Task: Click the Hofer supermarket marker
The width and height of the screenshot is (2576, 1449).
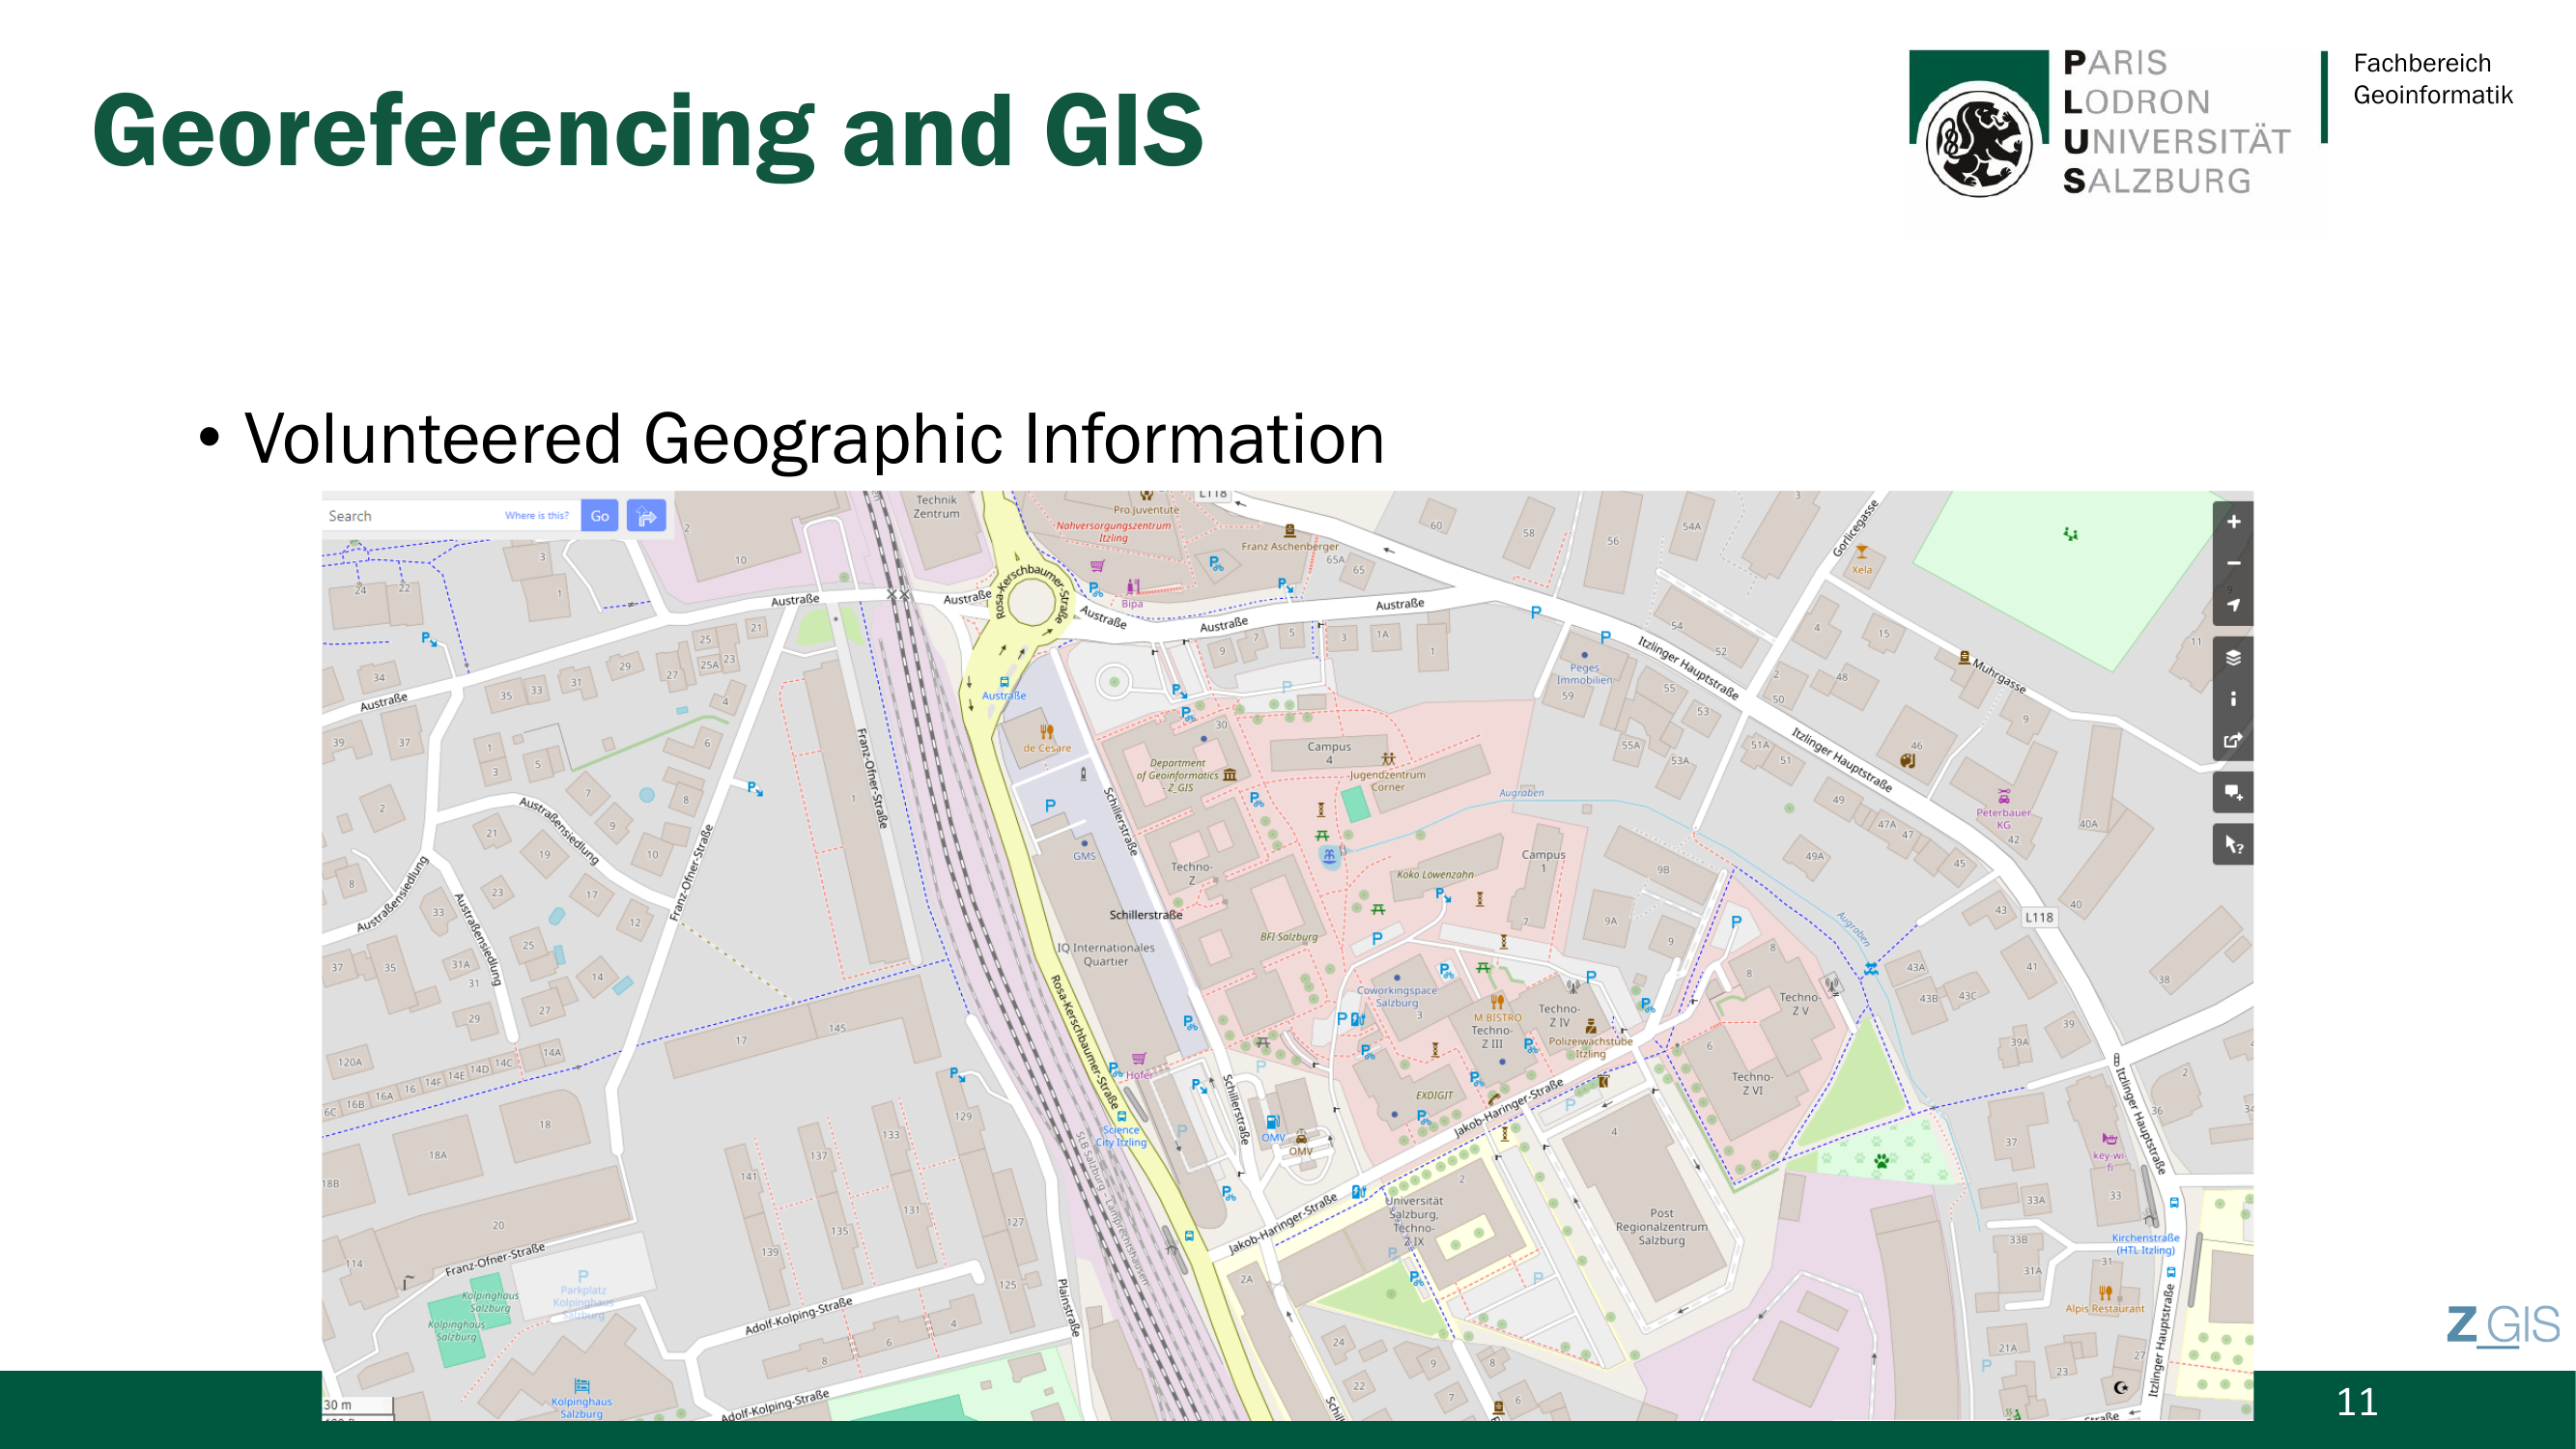Action: (x=1138, y=1059)
